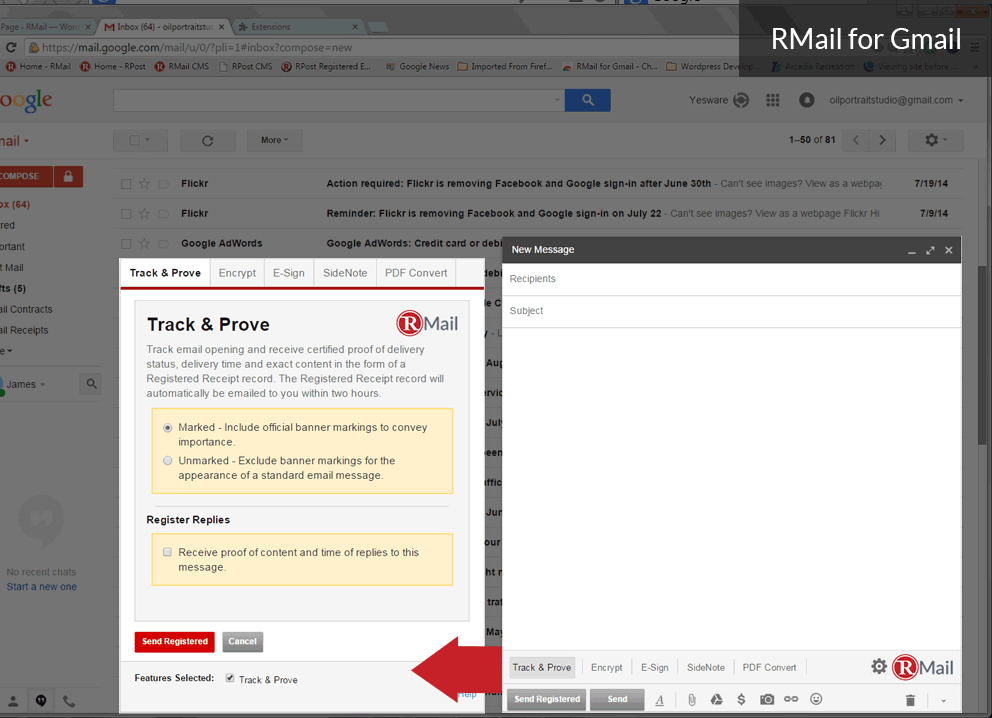Screen dimensions: 992x718
Task: Discard draft with the trash icon
Action: 910,700
